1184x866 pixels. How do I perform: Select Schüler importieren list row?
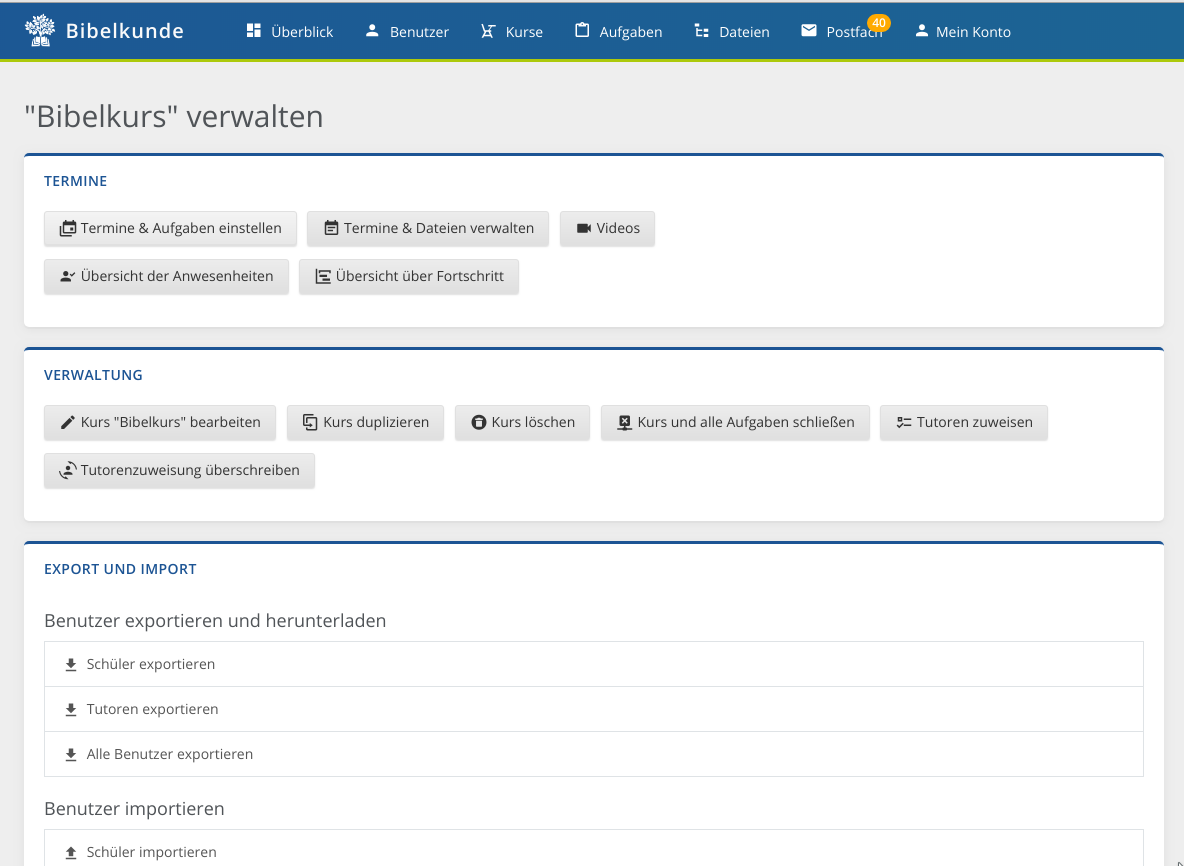(594, 849)
